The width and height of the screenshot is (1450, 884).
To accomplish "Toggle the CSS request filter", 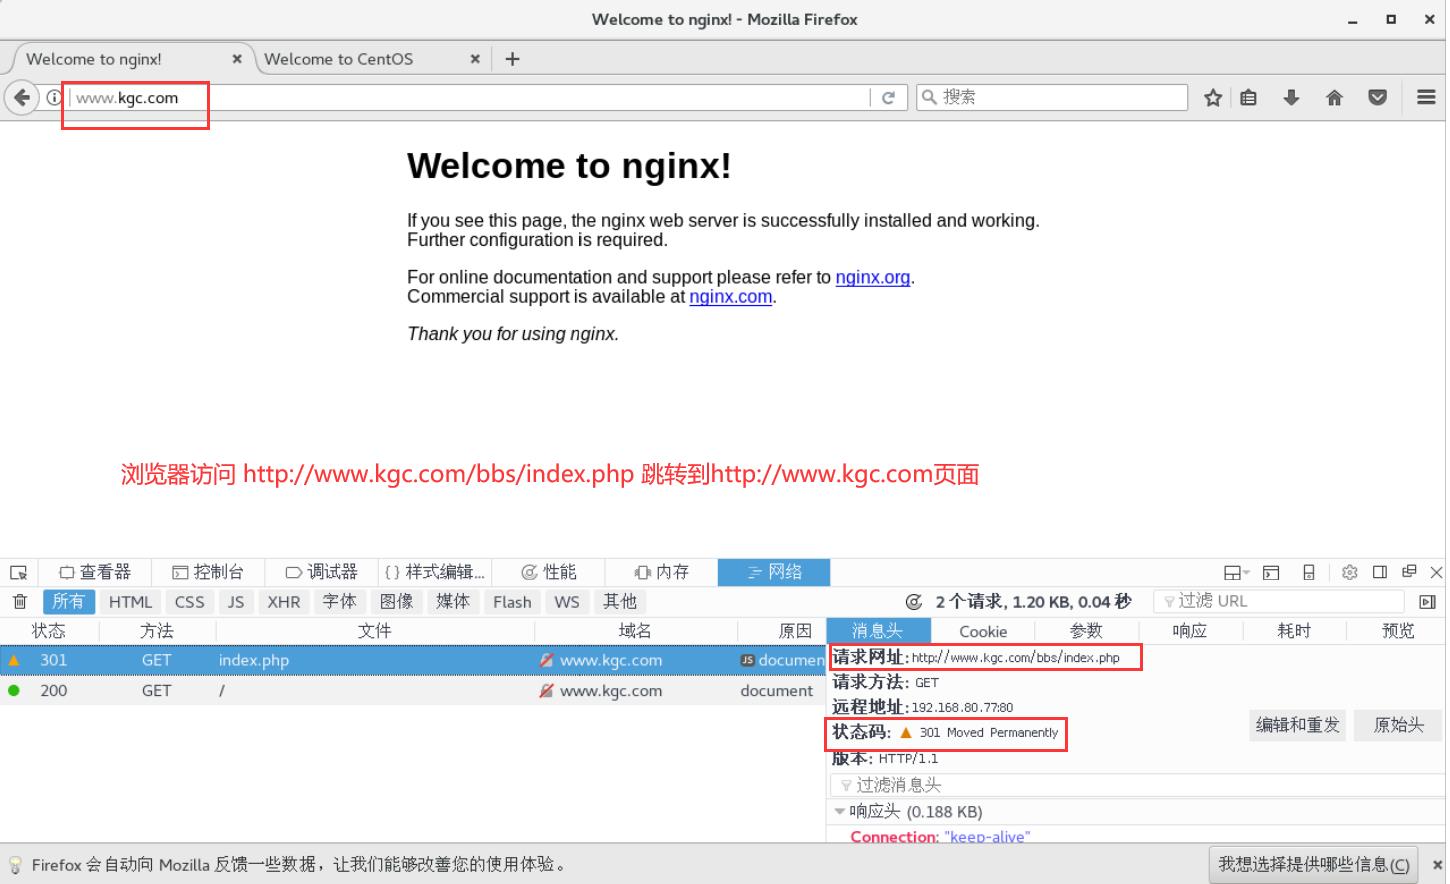I will (x=189, y=601).
